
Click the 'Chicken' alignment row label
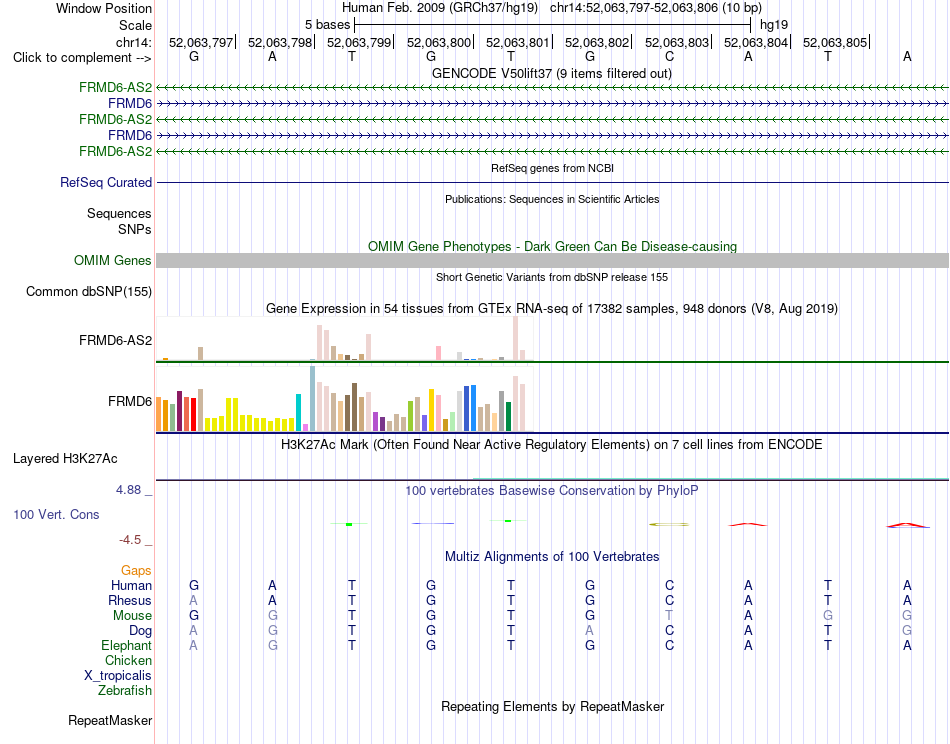tap(128, 660)
